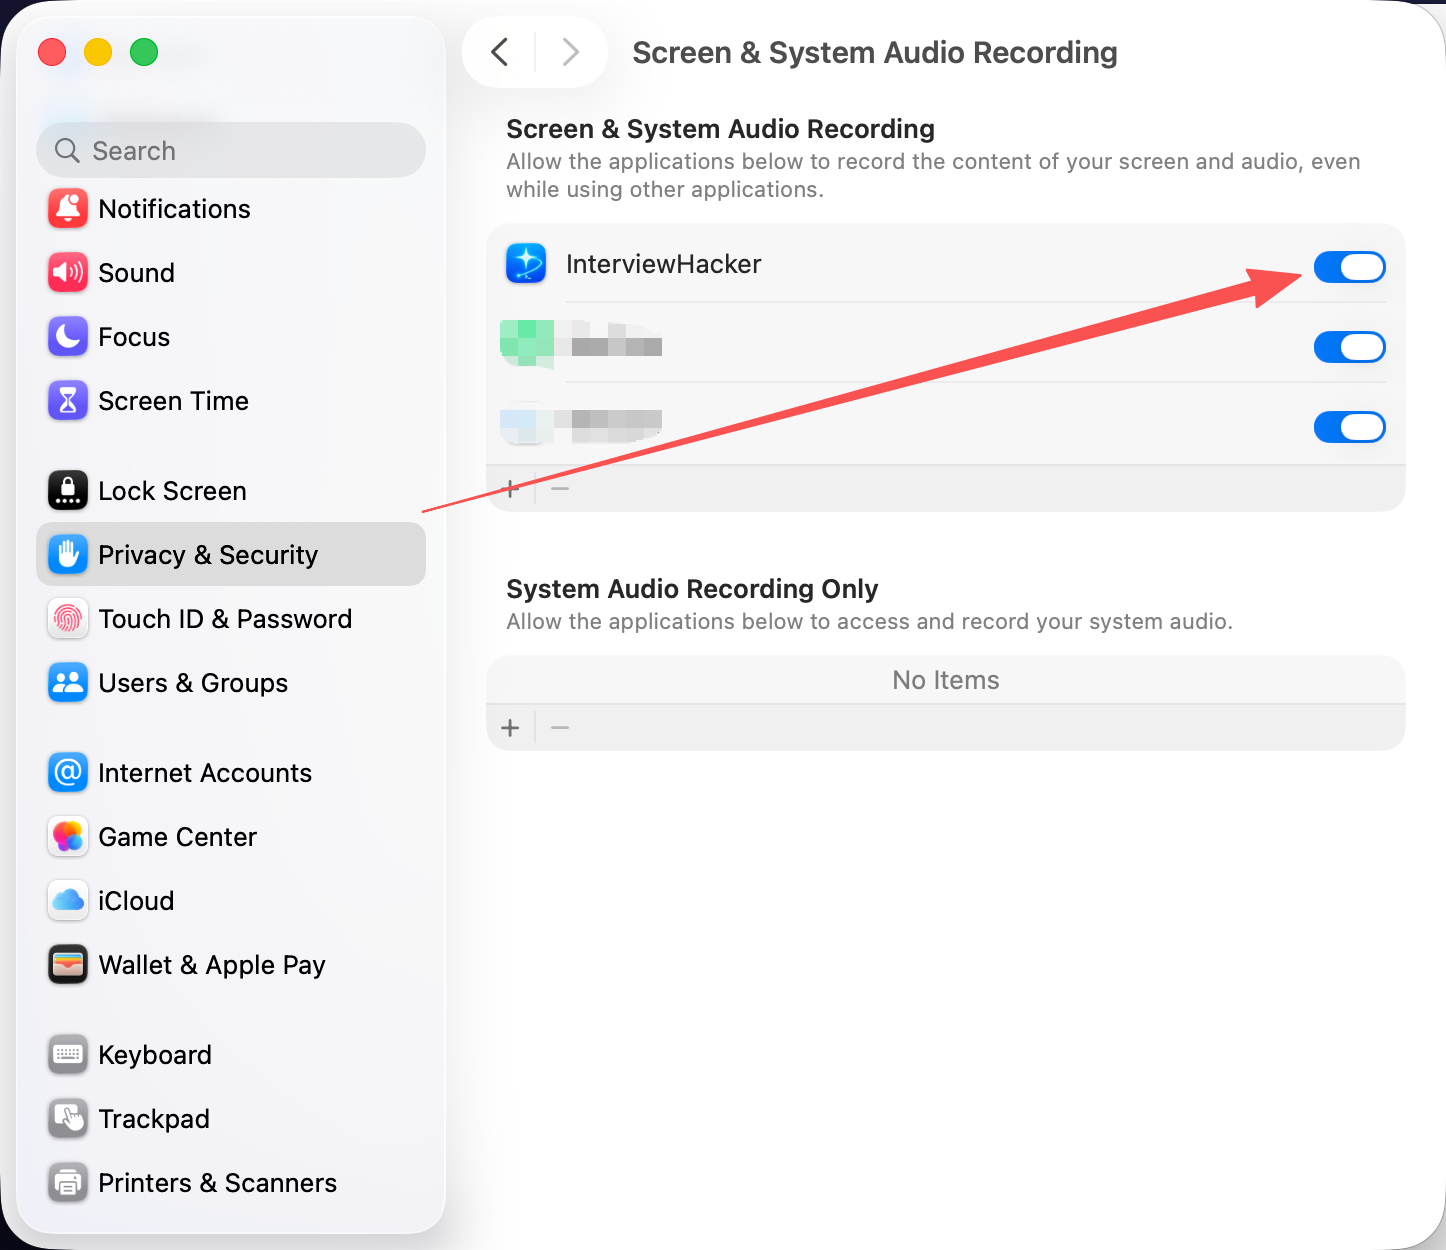Minimize the window with yellow button
1446x1250 pixels.
click(x=98, y=52)
